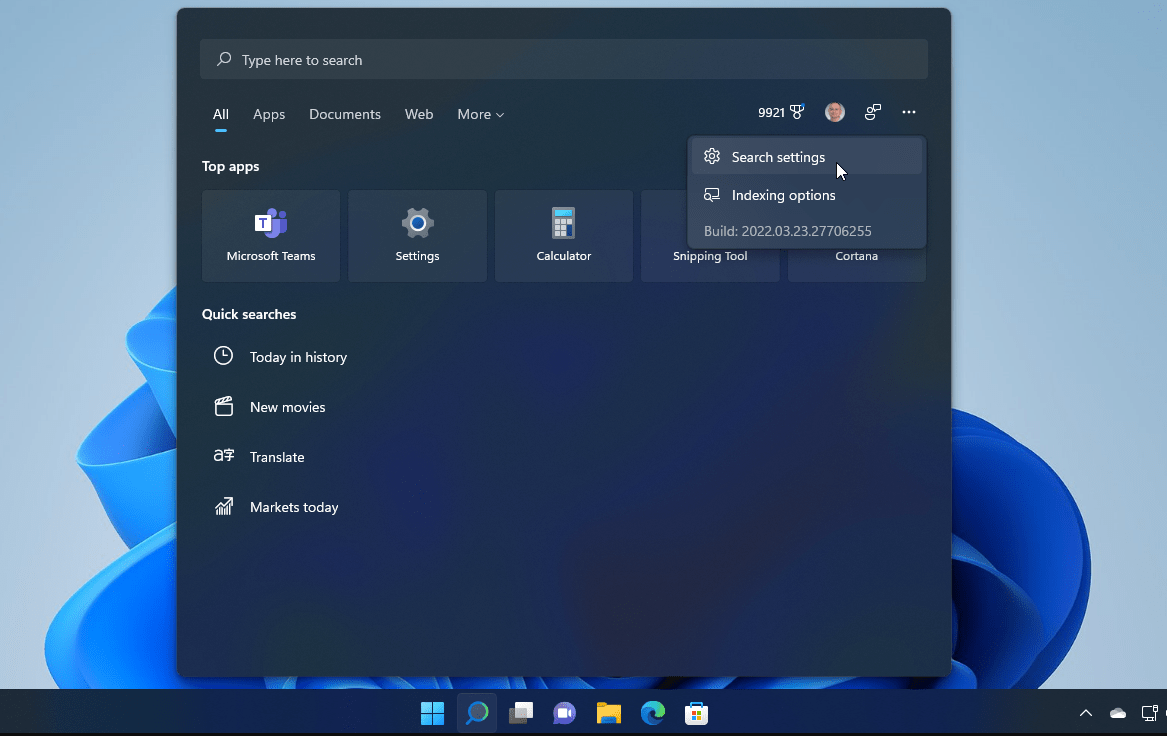
Task: Open the Windows Start button on taskbar
Action: coord(432,713)
